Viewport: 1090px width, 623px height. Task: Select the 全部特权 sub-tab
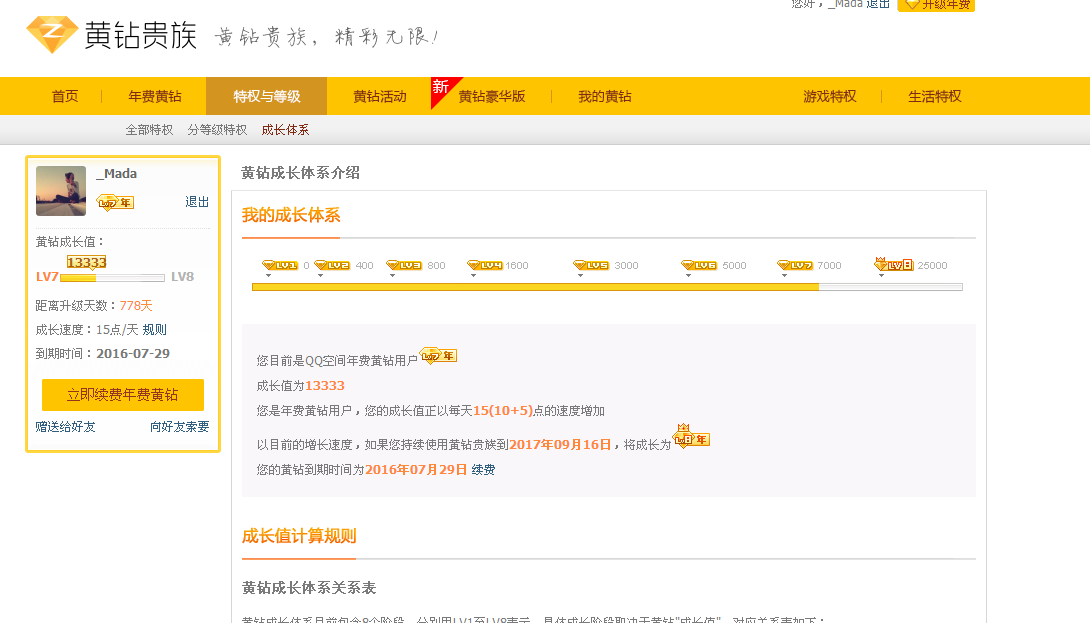[149, 130]
